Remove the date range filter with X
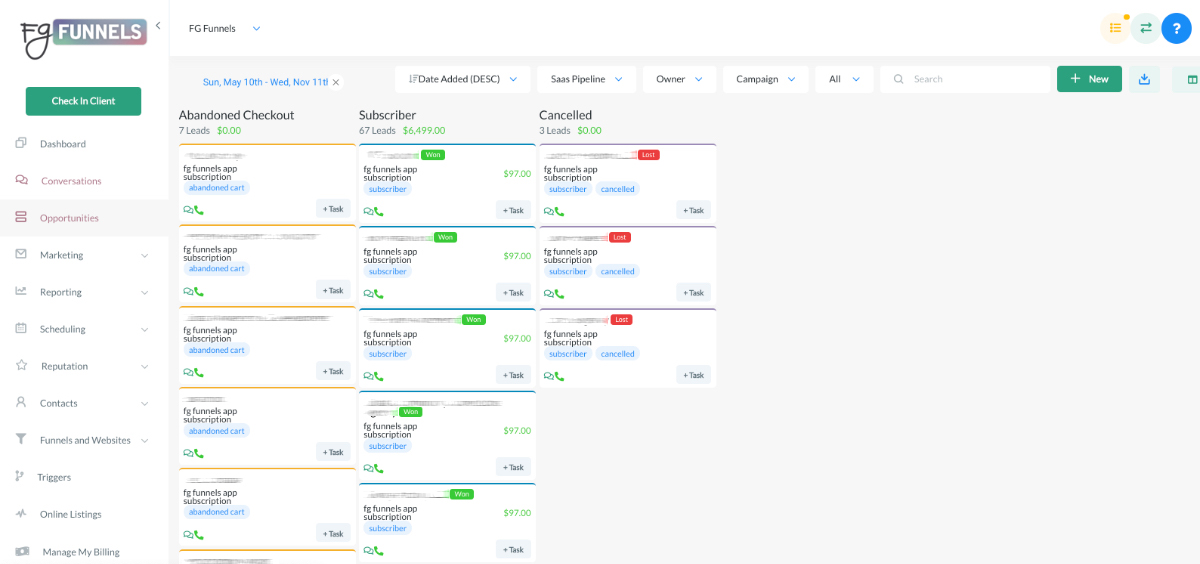Viewport: 1200px width, 564px height. (336, 82)
